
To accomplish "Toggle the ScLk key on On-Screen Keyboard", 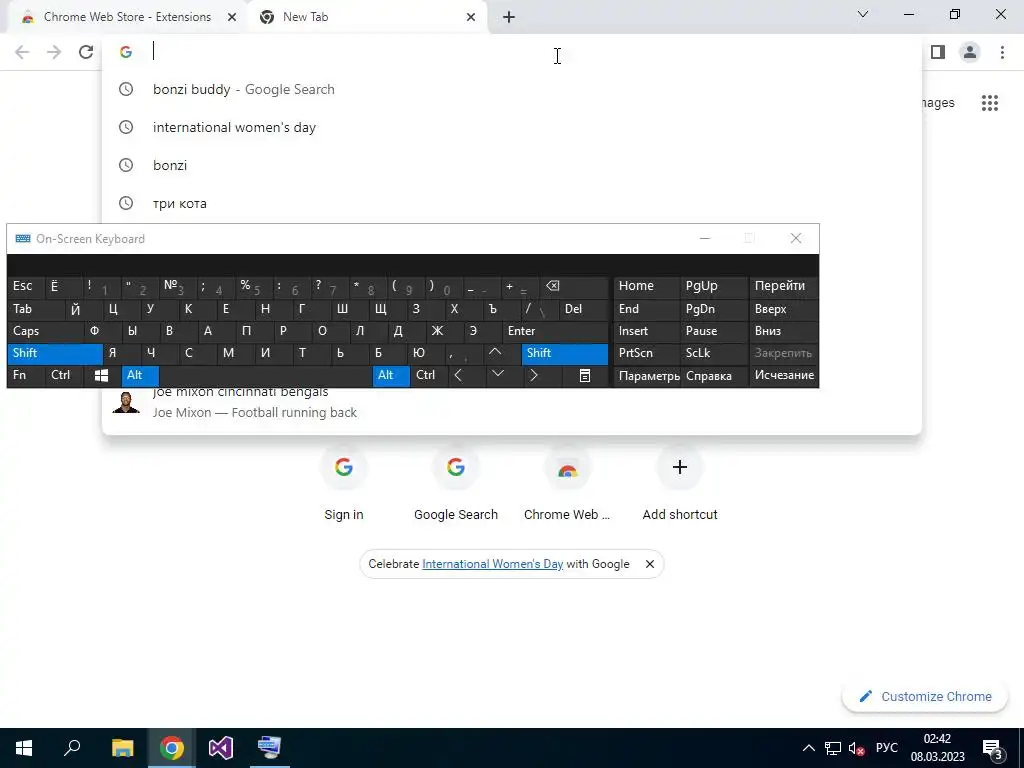I will (714, 353).
